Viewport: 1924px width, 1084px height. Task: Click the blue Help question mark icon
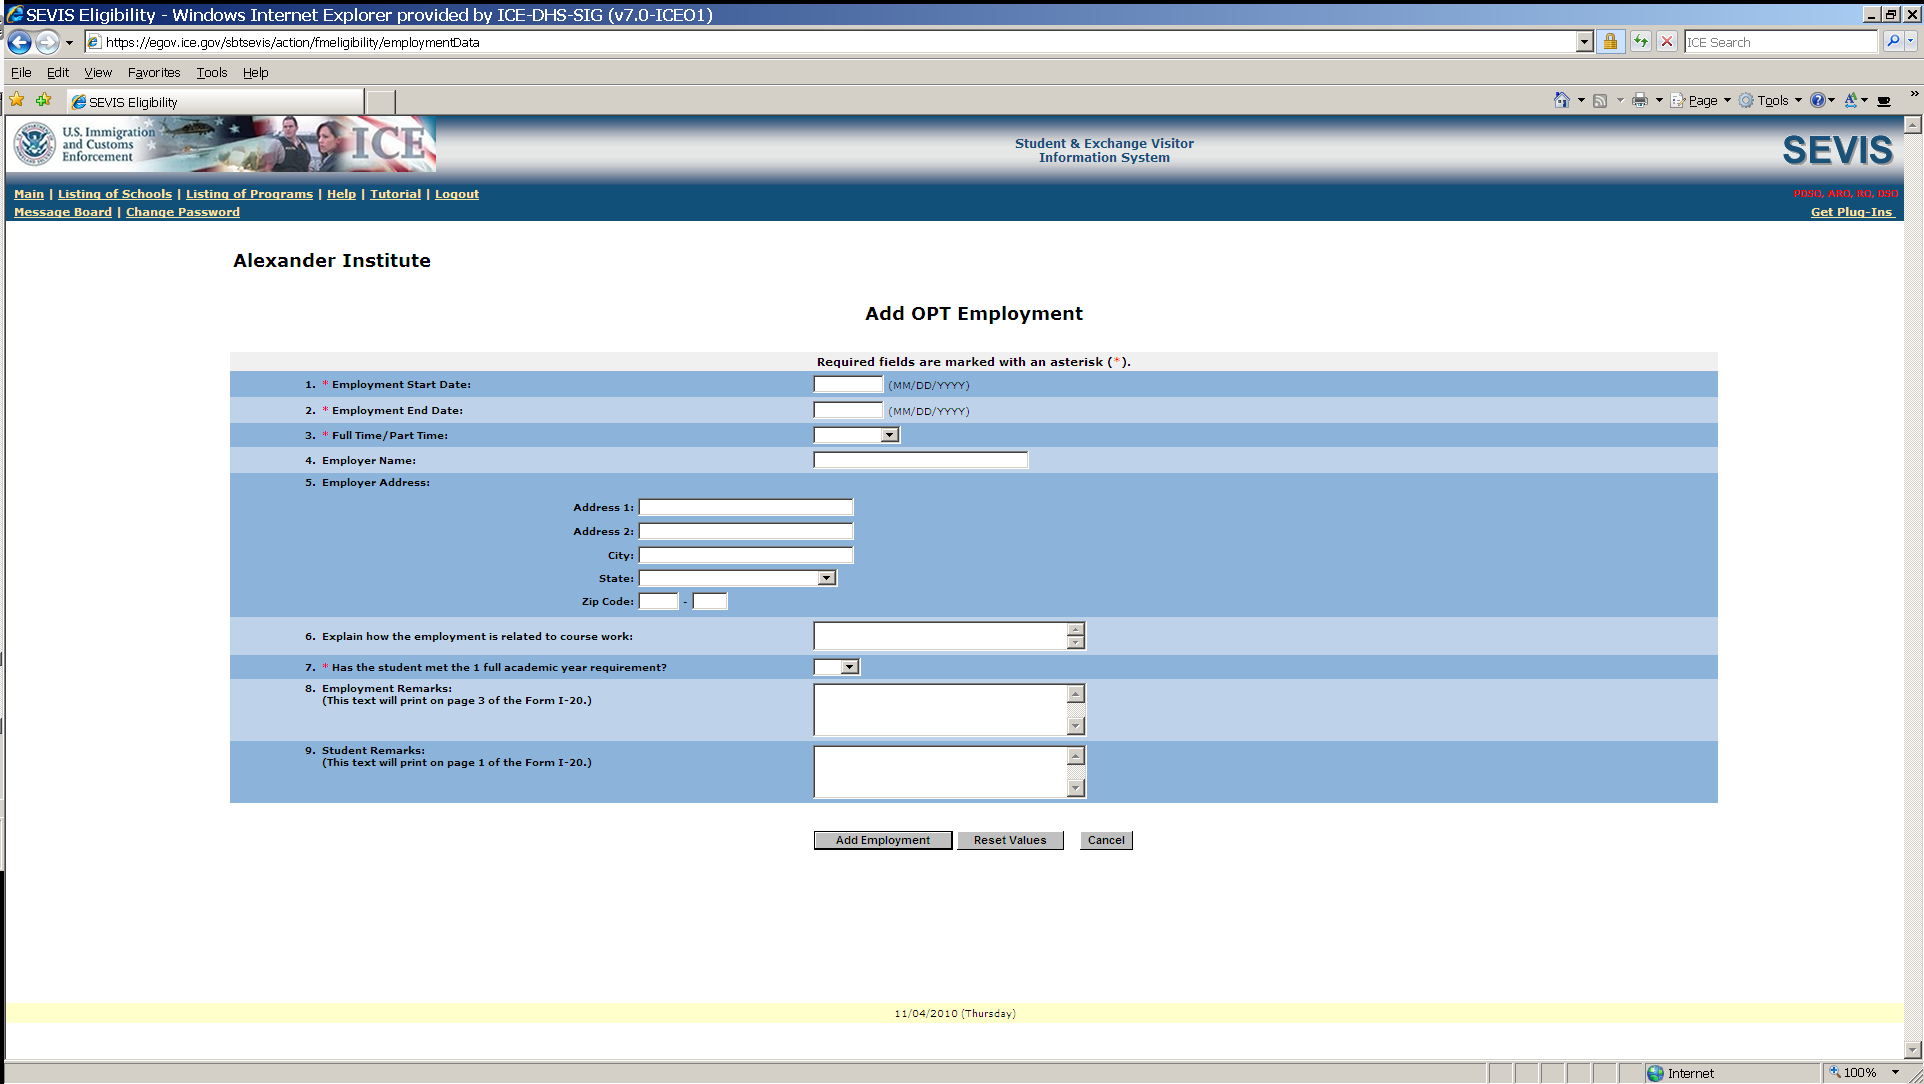coord(1817,100)
